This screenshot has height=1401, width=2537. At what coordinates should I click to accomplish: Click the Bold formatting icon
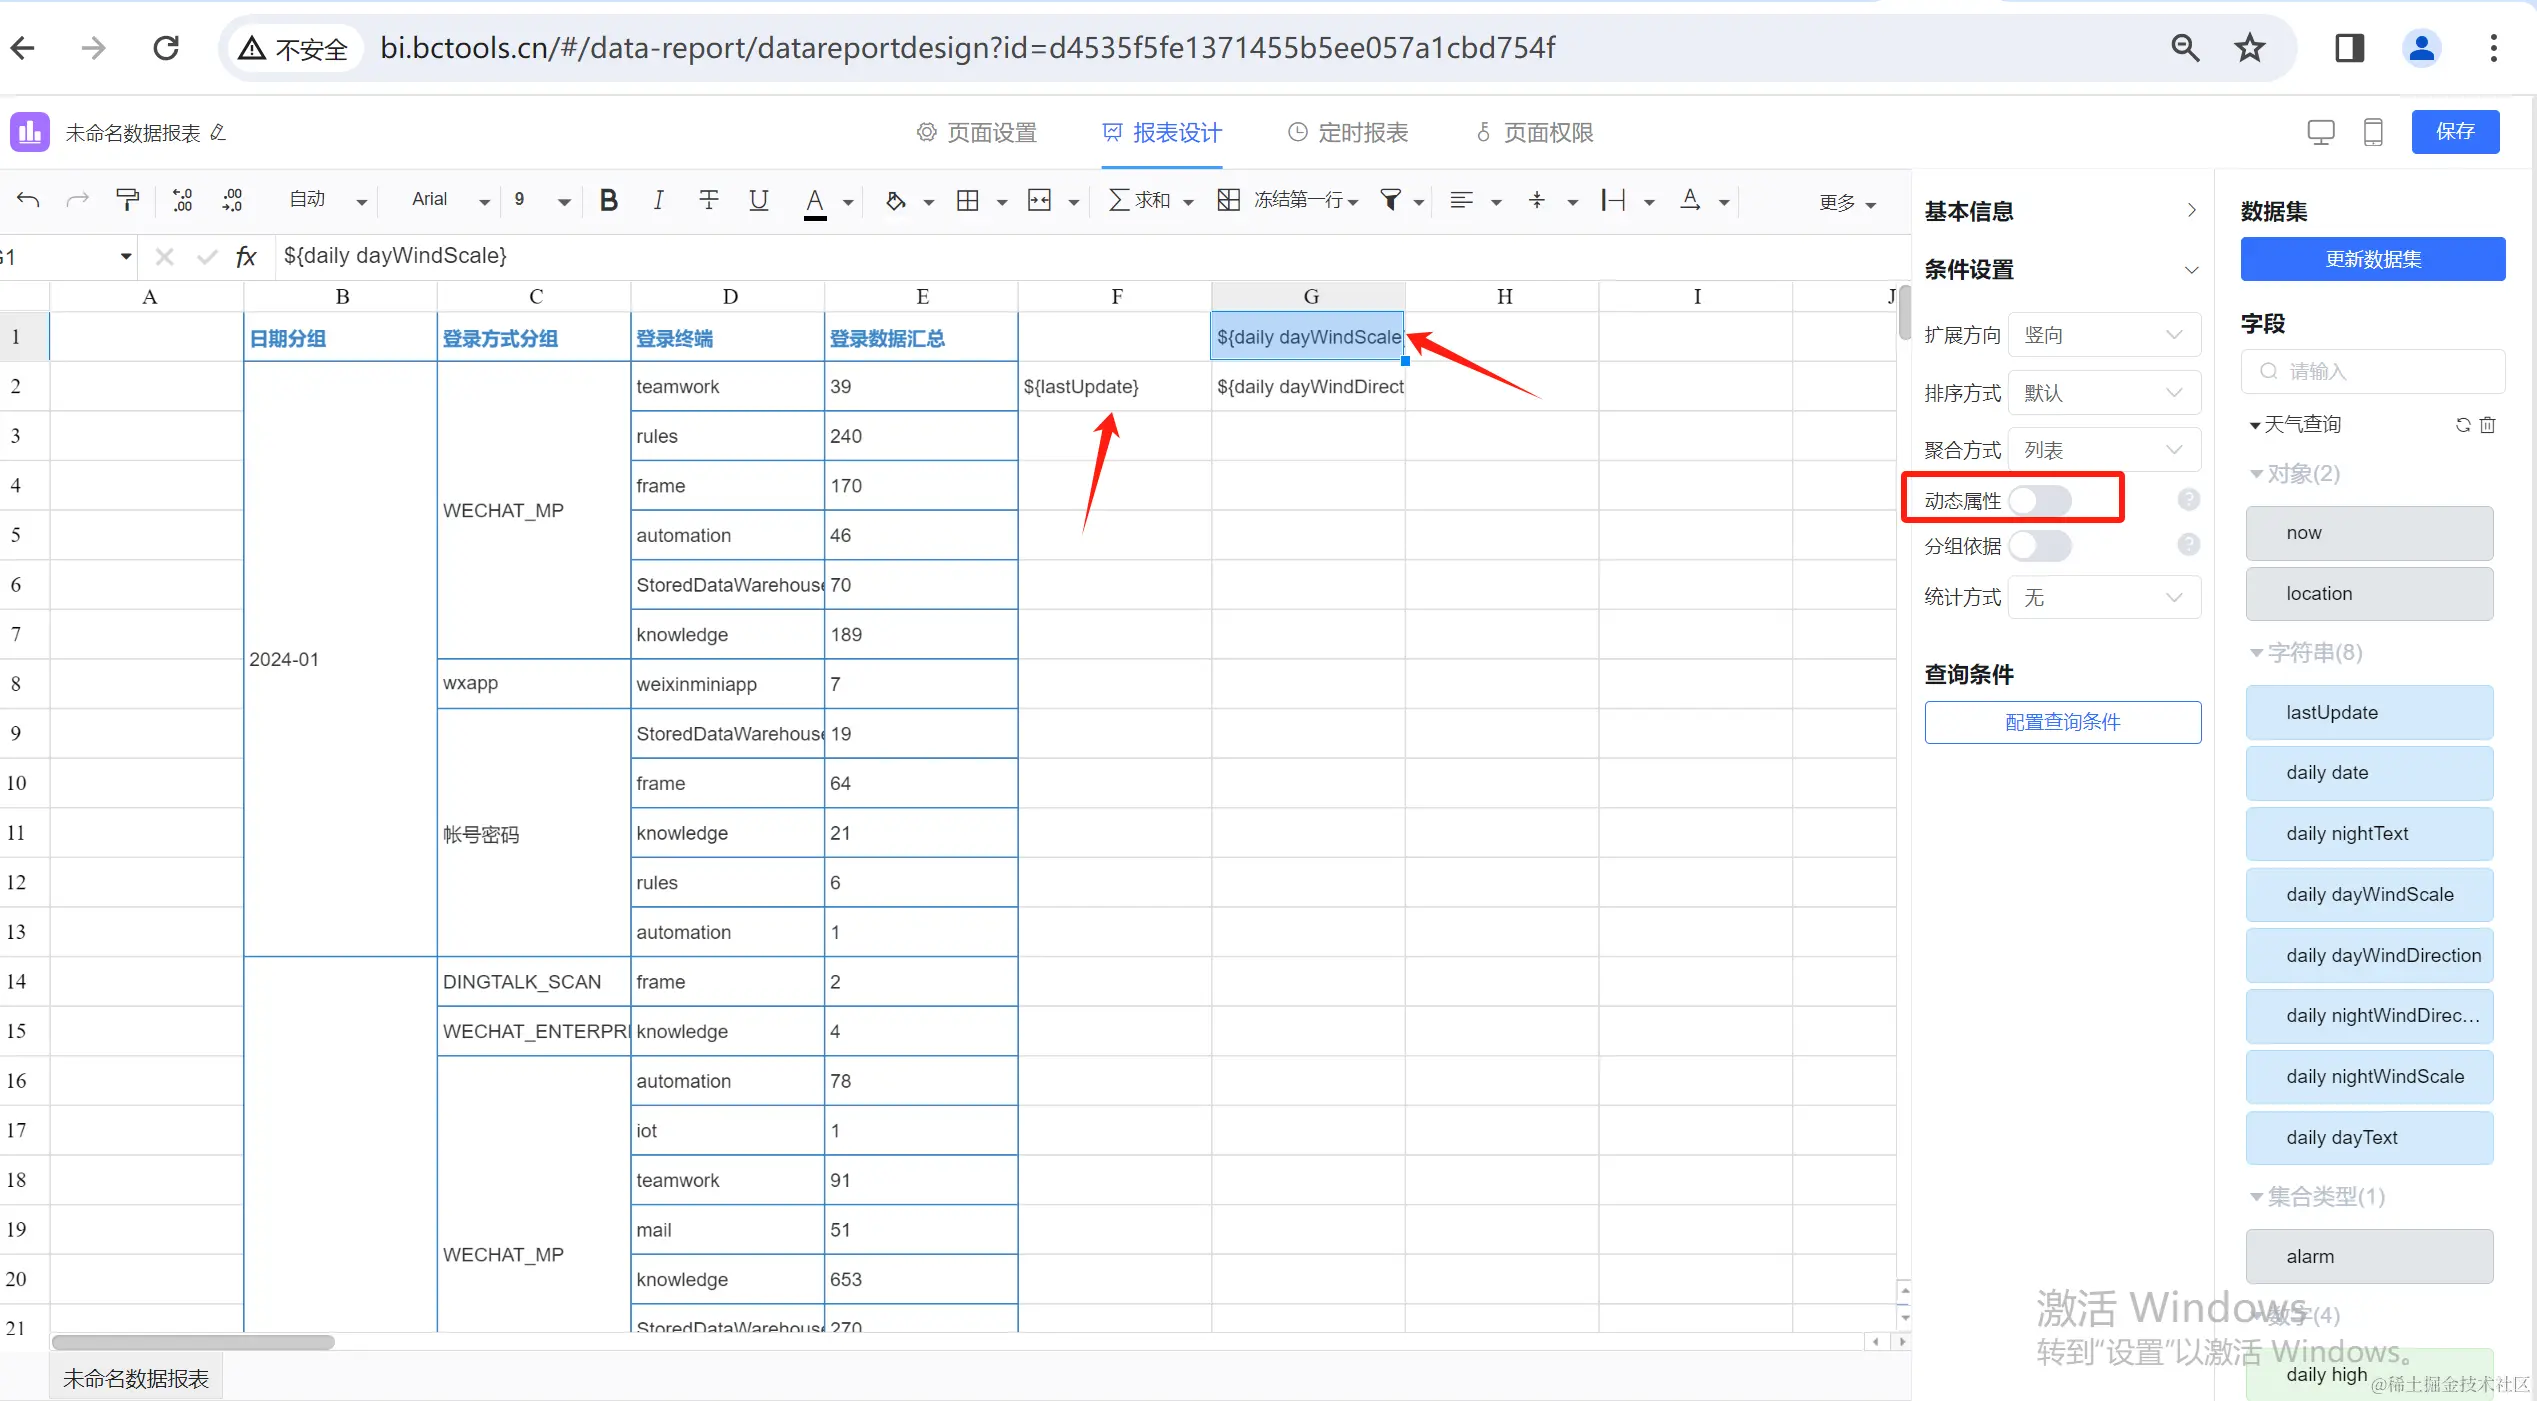pos(608,201)
